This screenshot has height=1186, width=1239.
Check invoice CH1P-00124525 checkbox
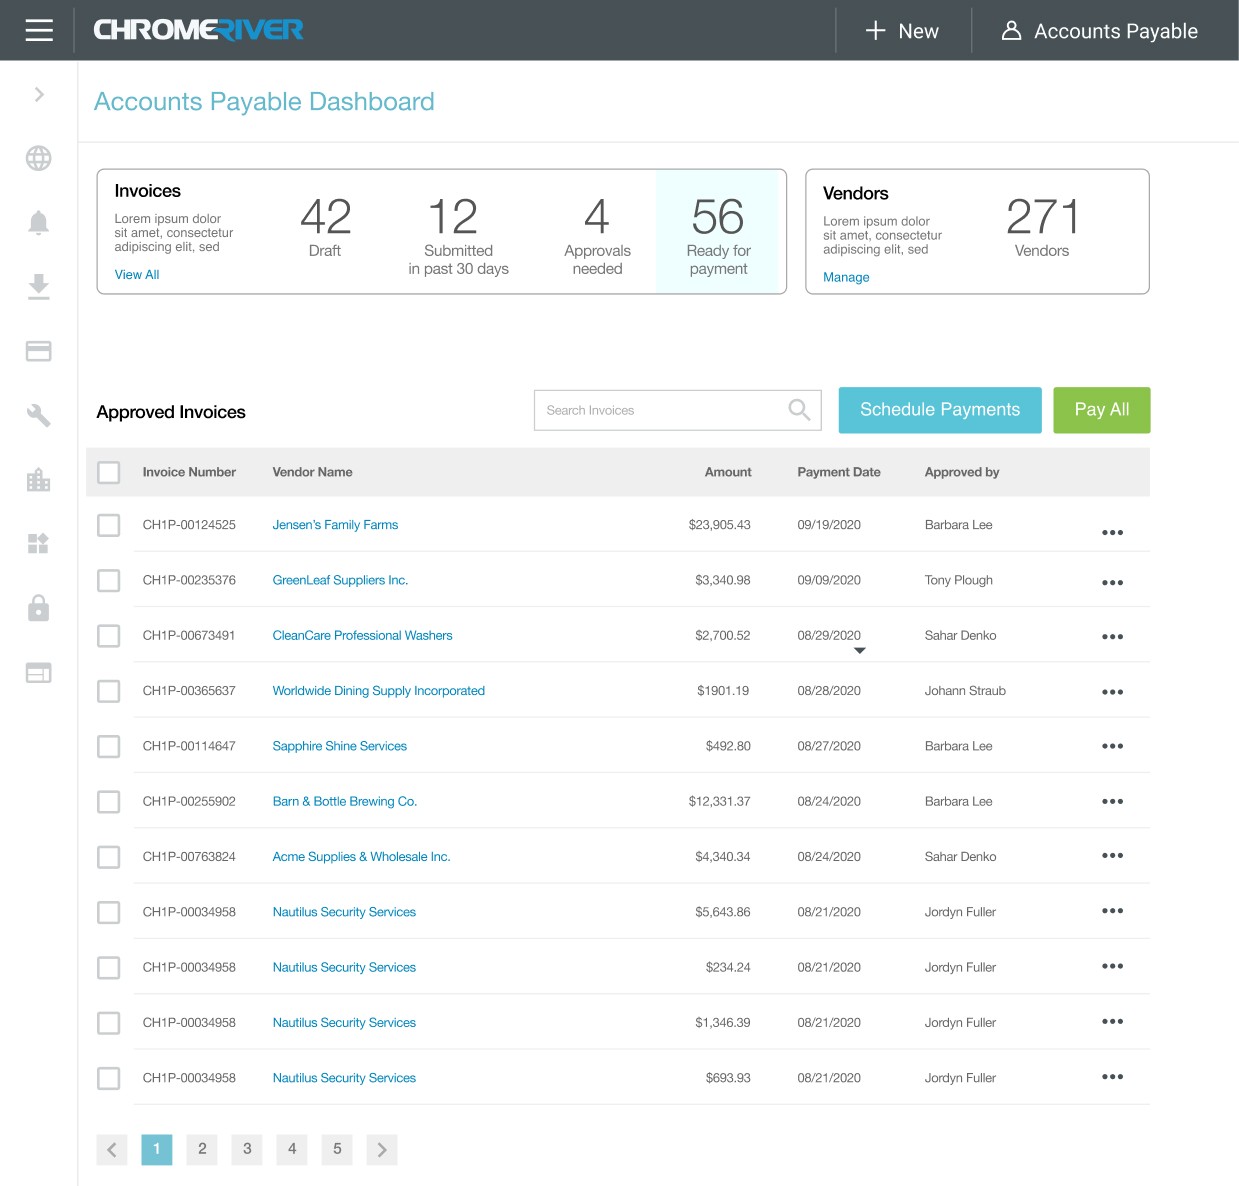[x=109, y=525]
